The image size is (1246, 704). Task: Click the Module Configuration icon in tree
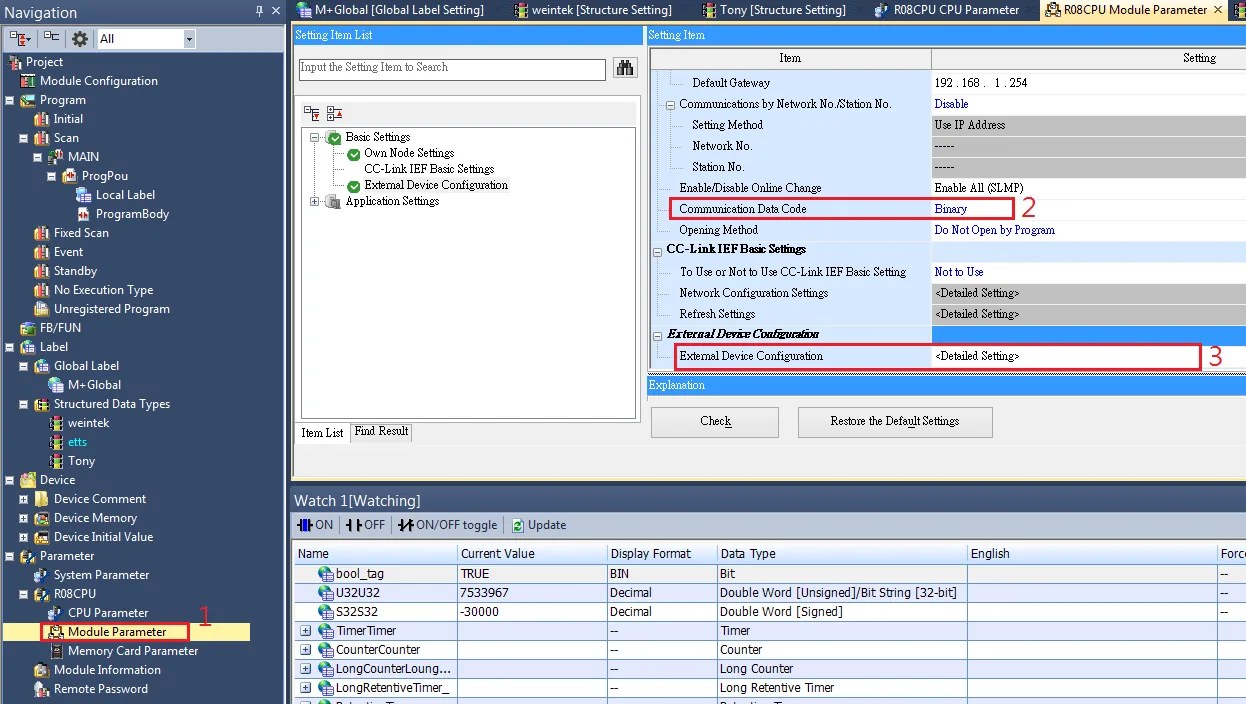27,81
